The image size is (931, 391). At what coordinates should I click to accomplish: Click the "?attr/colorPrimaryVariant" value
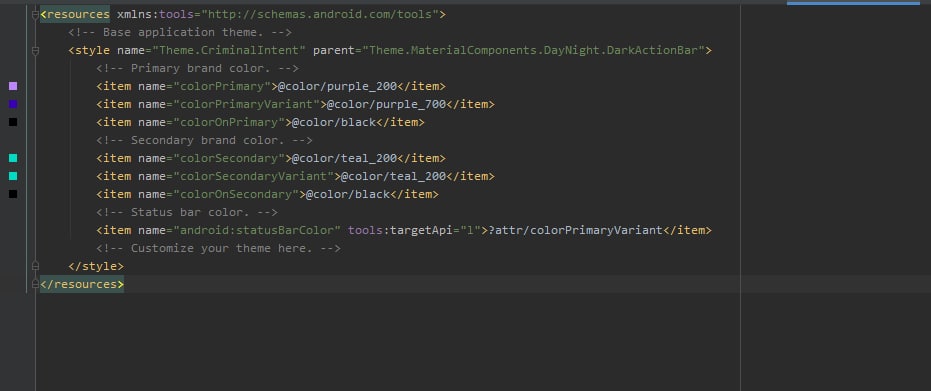point(575,230)
